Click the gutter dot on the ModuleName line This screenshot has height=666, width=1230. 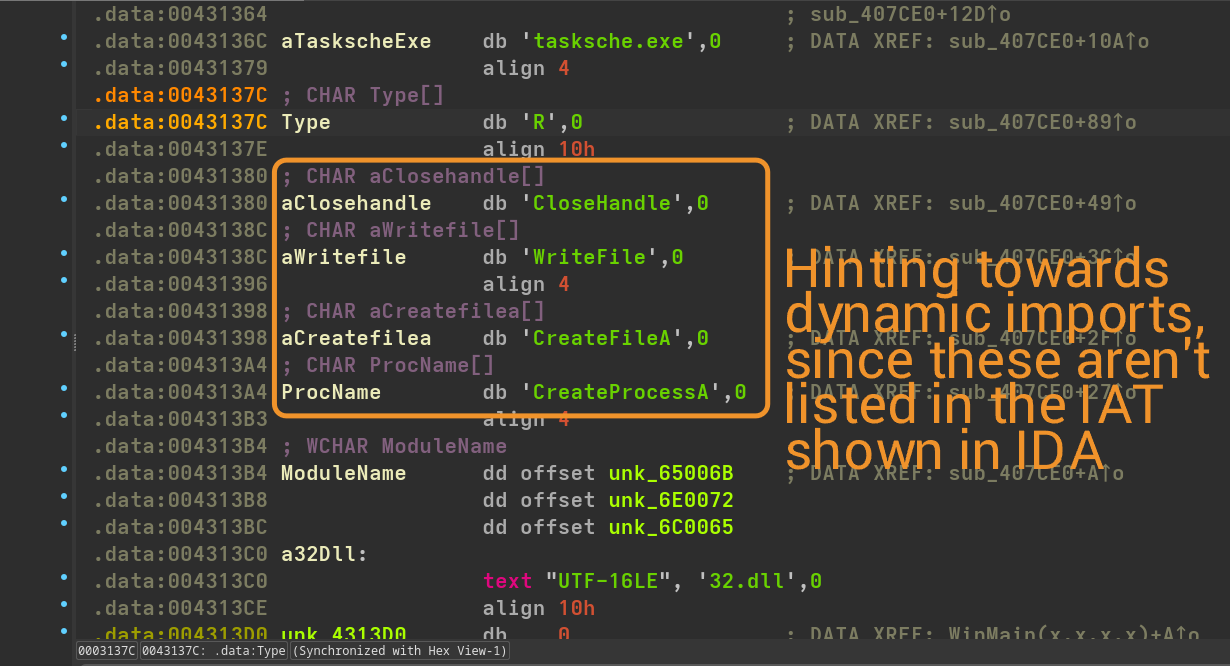coord(64,470)
